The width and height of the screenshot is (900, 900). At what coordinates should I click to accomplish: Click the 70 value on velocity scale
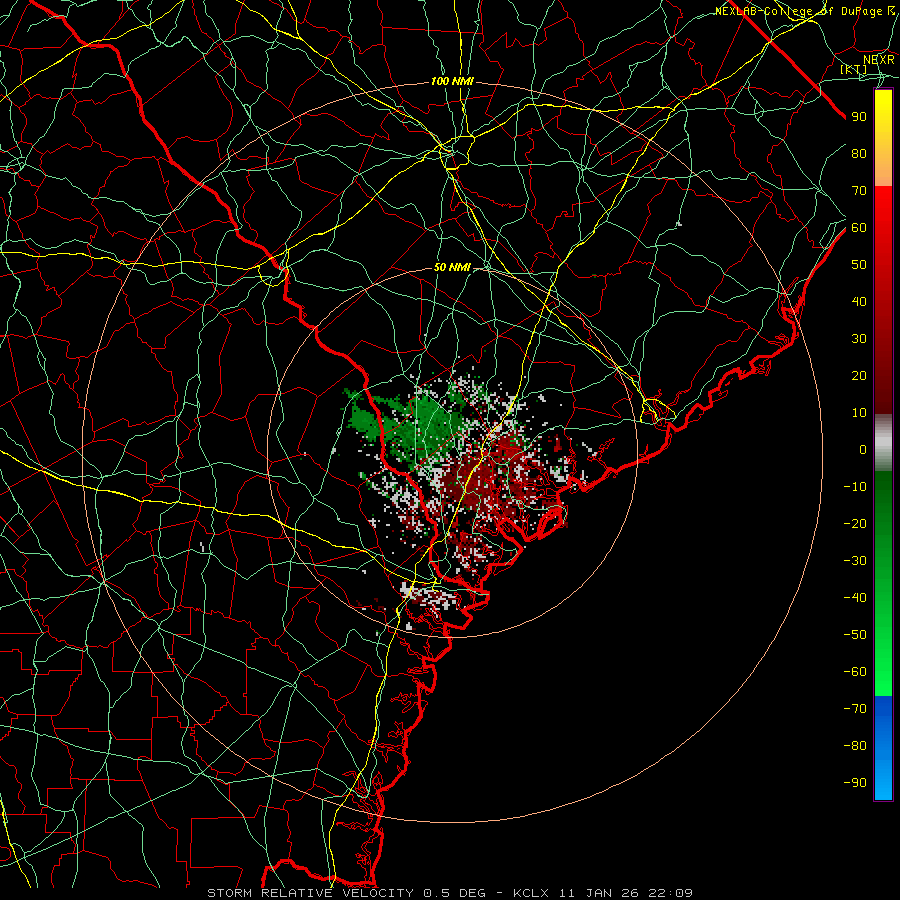point(859,191)
